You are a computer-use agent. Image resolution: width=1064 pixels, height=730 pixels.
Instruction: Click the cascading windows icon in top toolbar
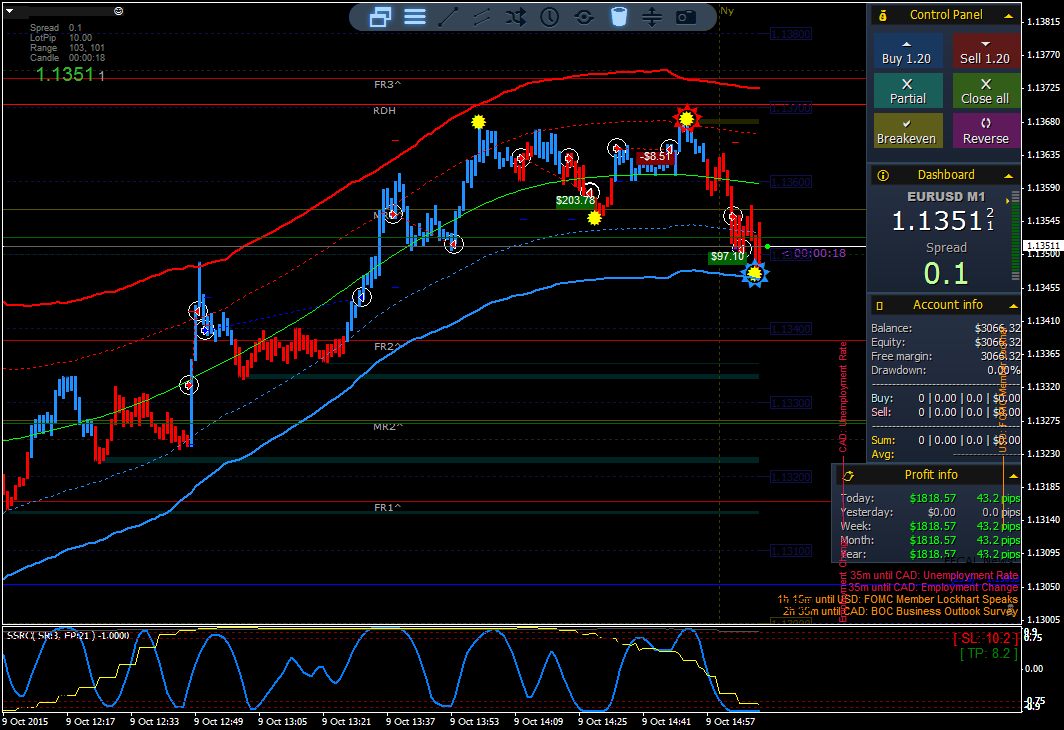click(380, 17)
